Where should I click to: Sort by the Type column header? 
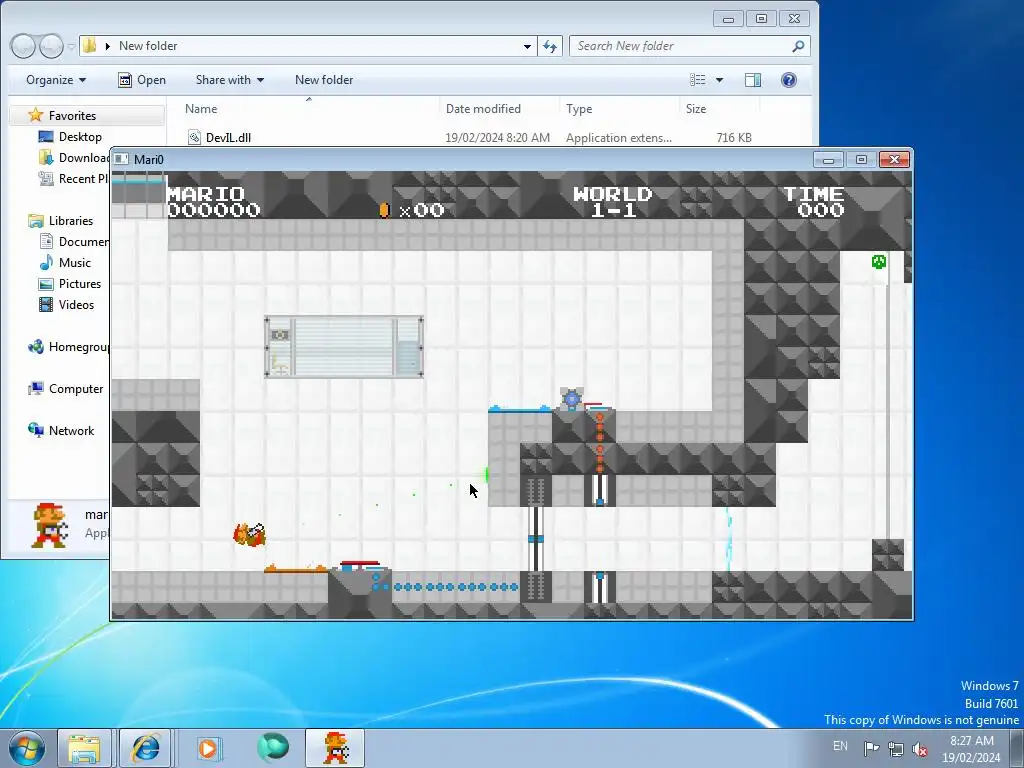579,108
